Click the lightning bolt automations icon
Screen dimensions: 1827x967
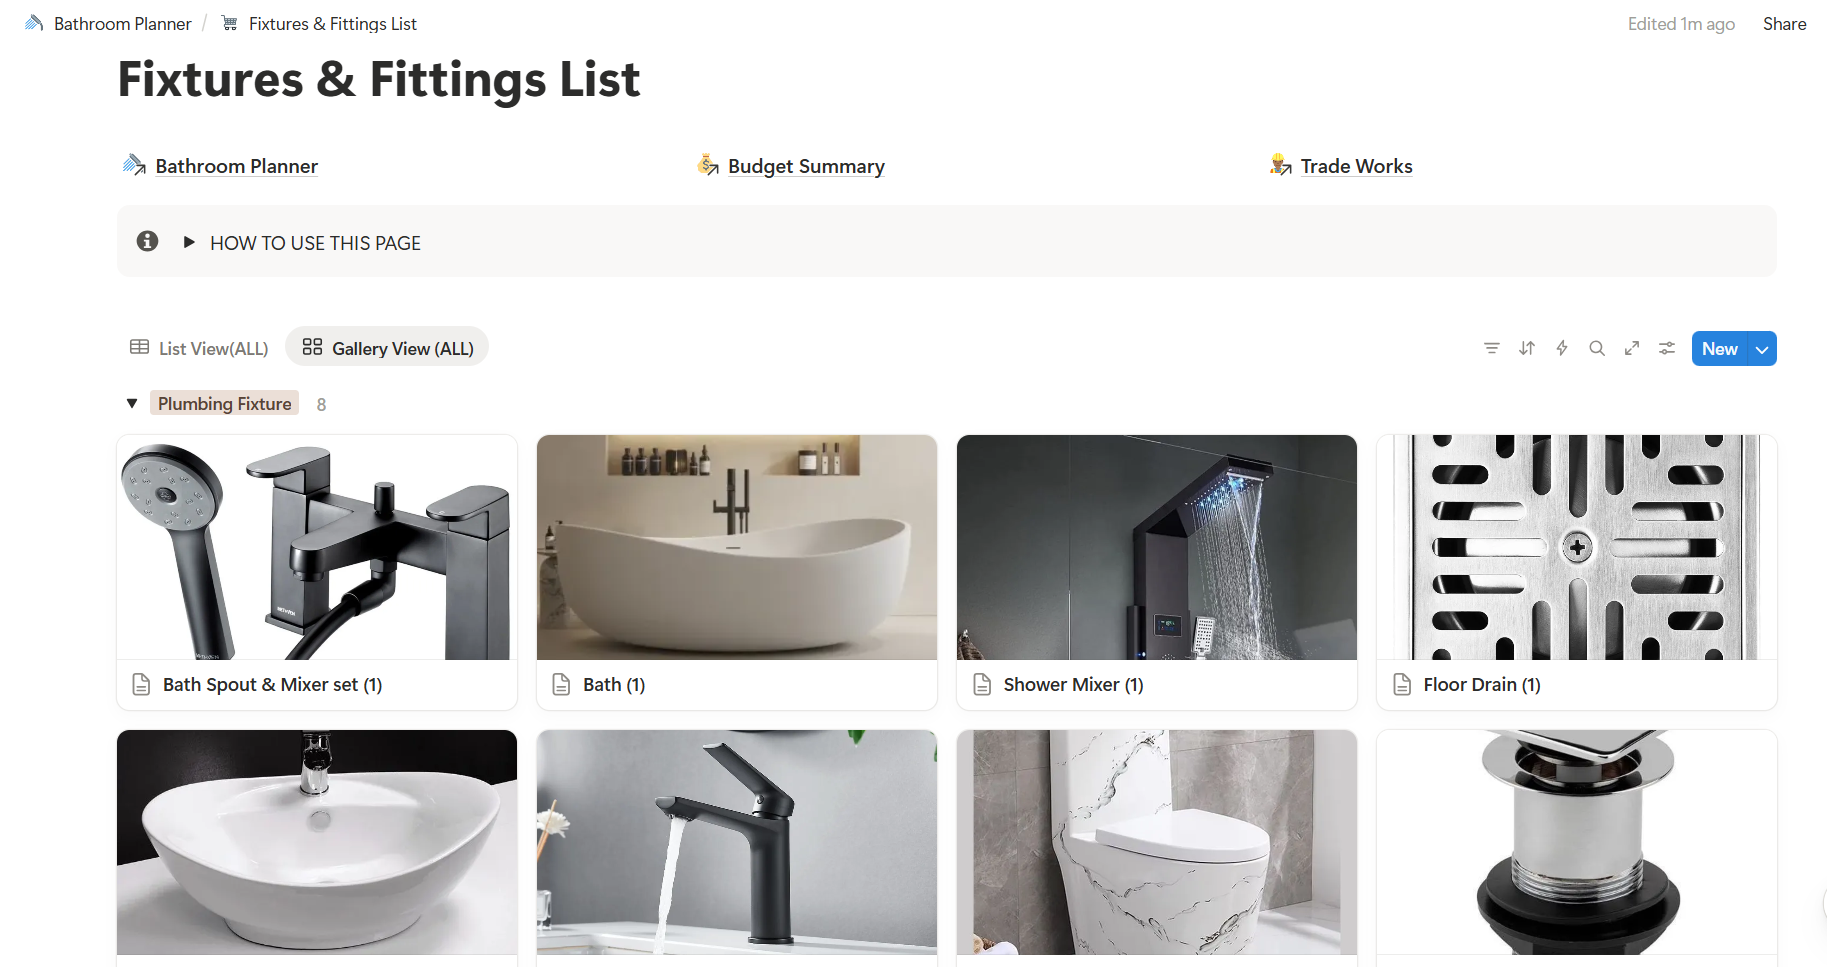(x=1561, y=348)
